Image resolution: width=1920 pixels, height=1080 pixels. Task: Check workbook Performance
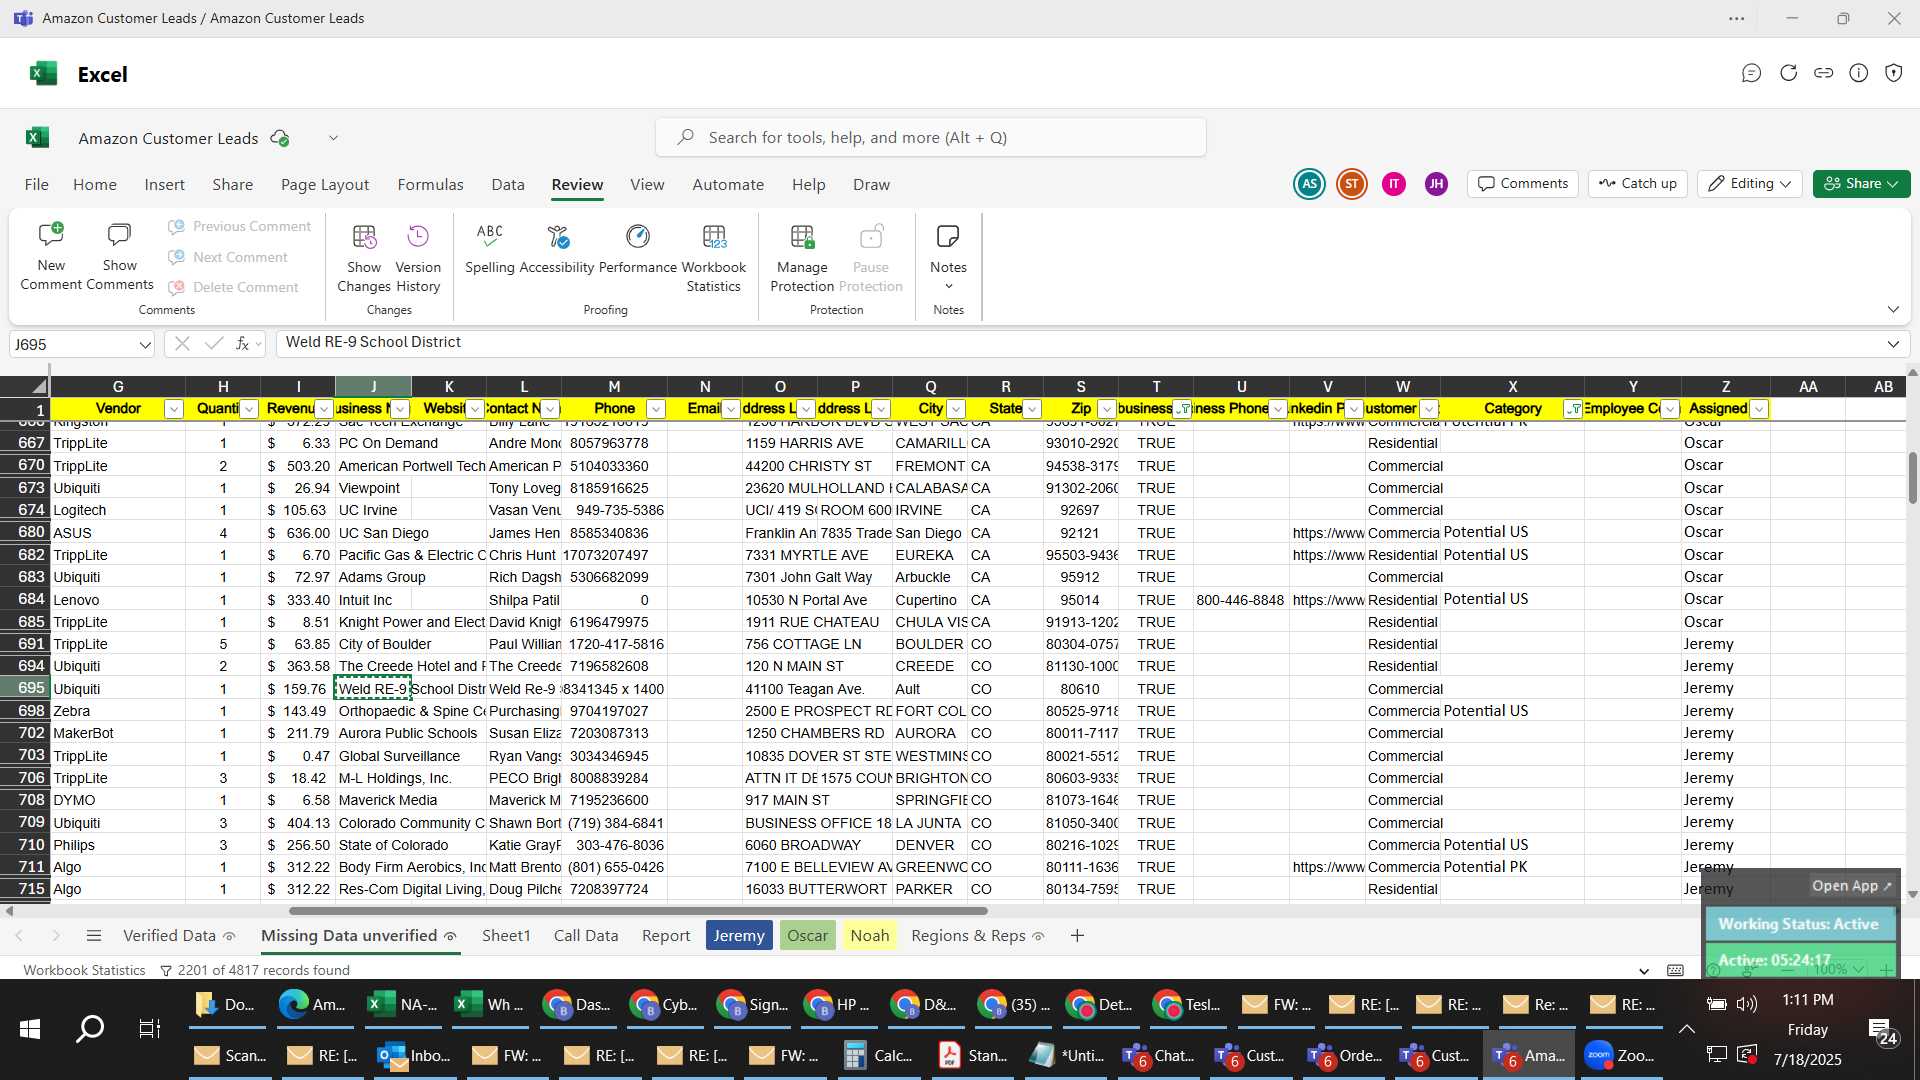pos(638,247)
